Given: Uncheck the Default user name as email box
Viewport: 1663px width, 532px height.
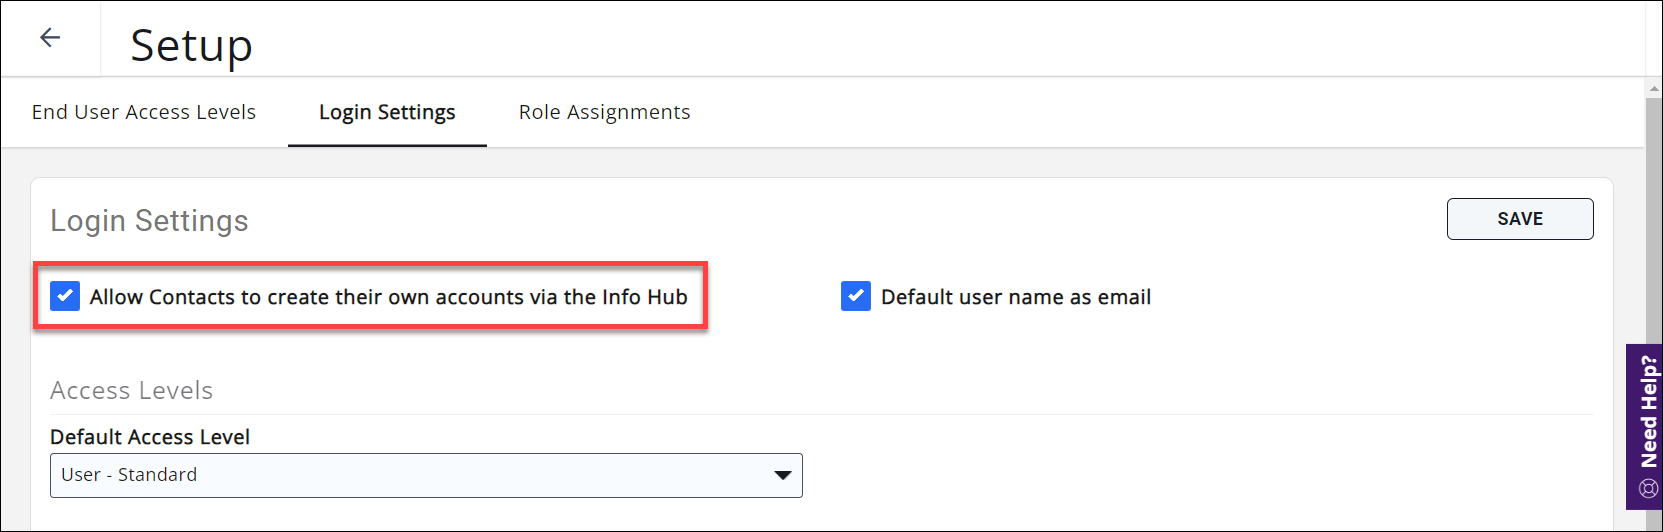Looking at the screenshot, I should [x=856, y=297].
